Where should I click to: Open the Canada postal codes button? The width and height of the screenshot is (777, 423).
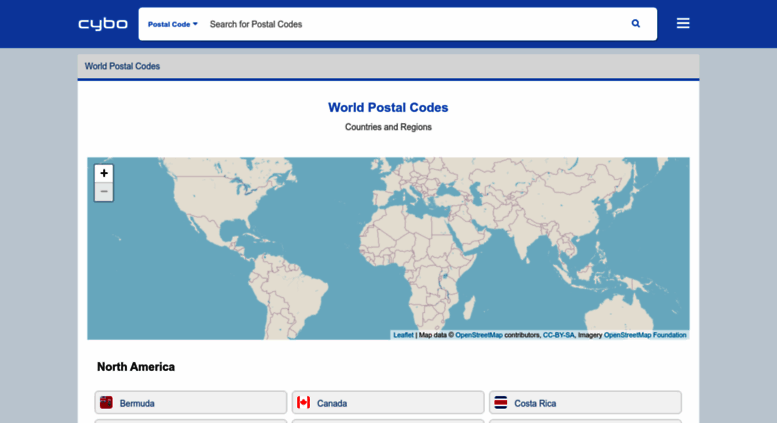[x=388, y=403]
